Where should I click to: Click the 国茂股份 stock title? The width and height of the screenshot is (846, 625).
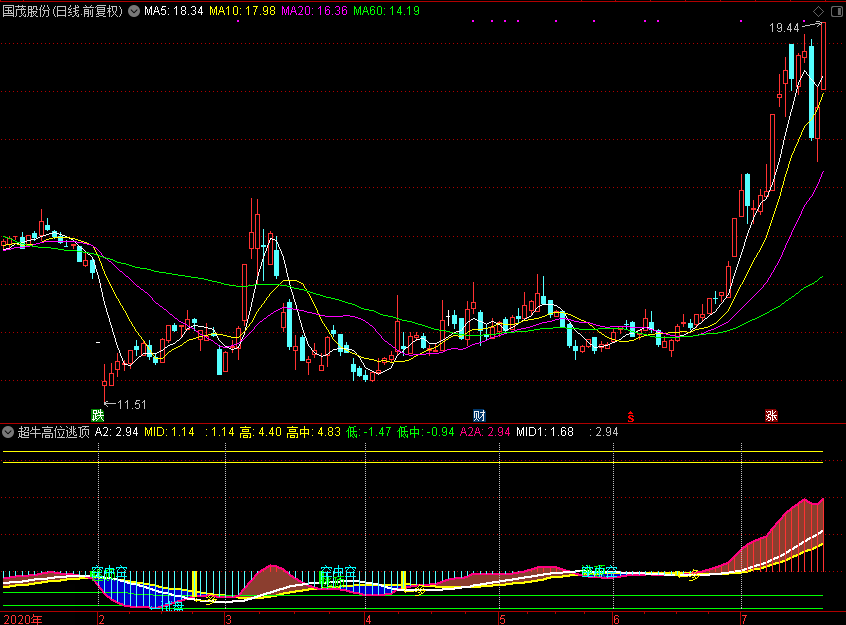(x=27, y=12)
